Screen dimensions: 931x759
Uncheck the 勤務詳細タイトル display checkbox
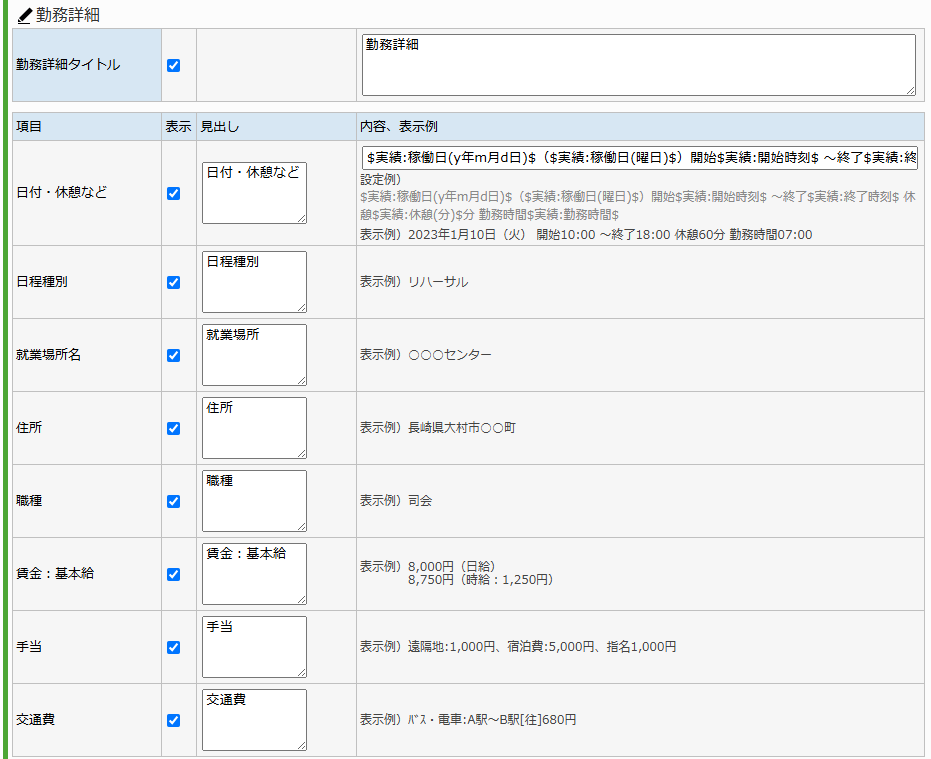[173, 65]
